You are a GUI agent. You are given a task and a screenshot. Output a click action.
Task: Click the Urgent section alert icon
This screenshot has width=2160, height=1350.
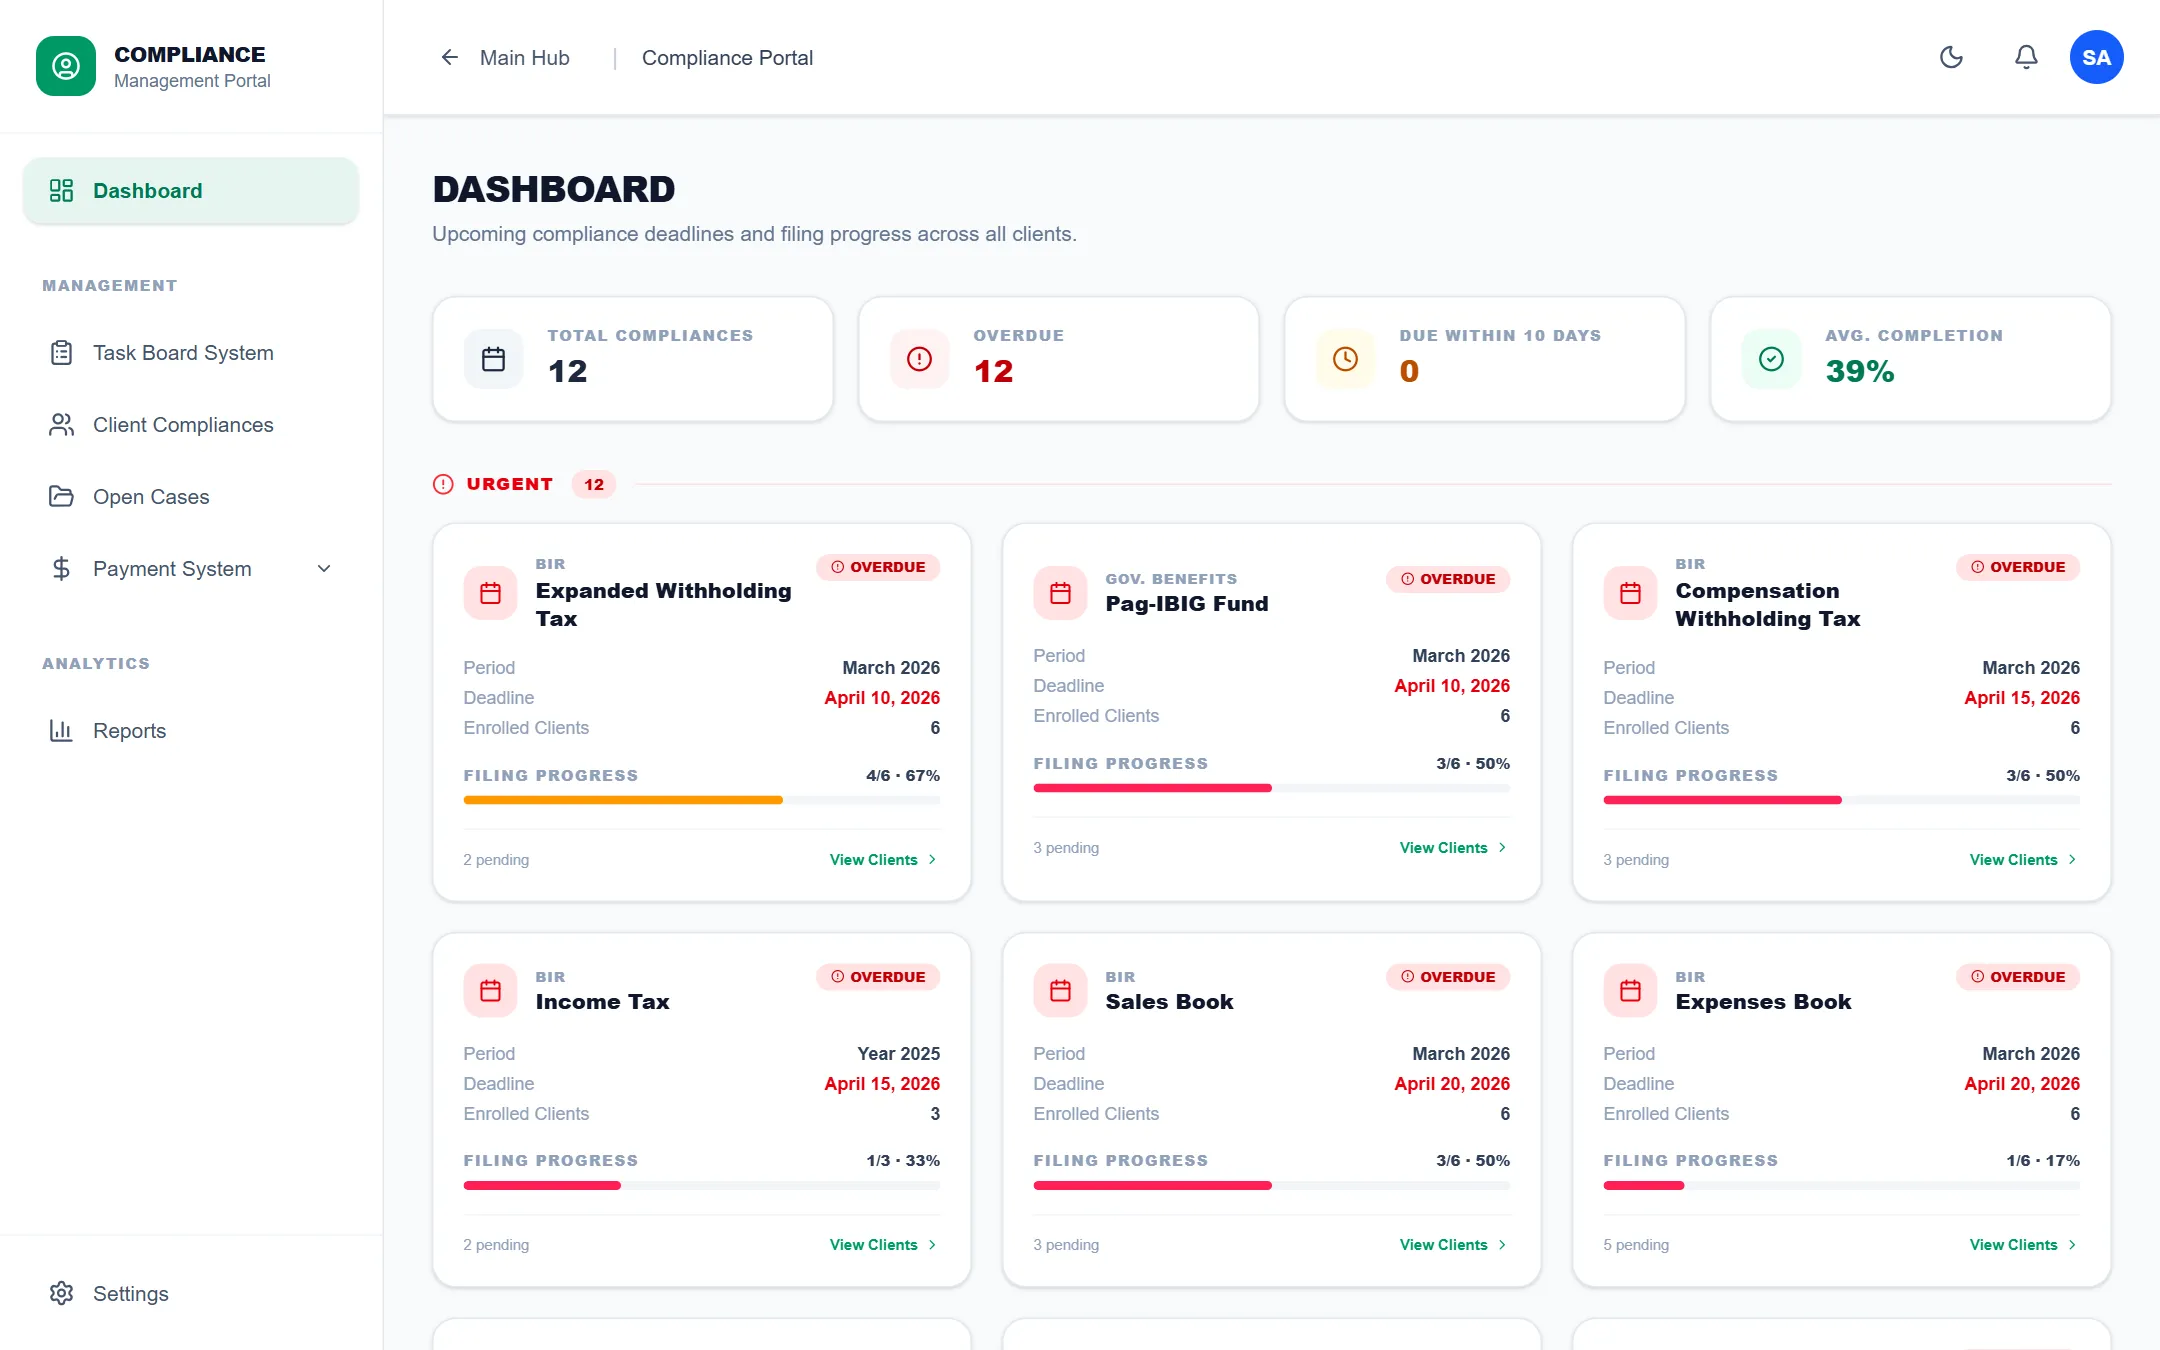443,484
